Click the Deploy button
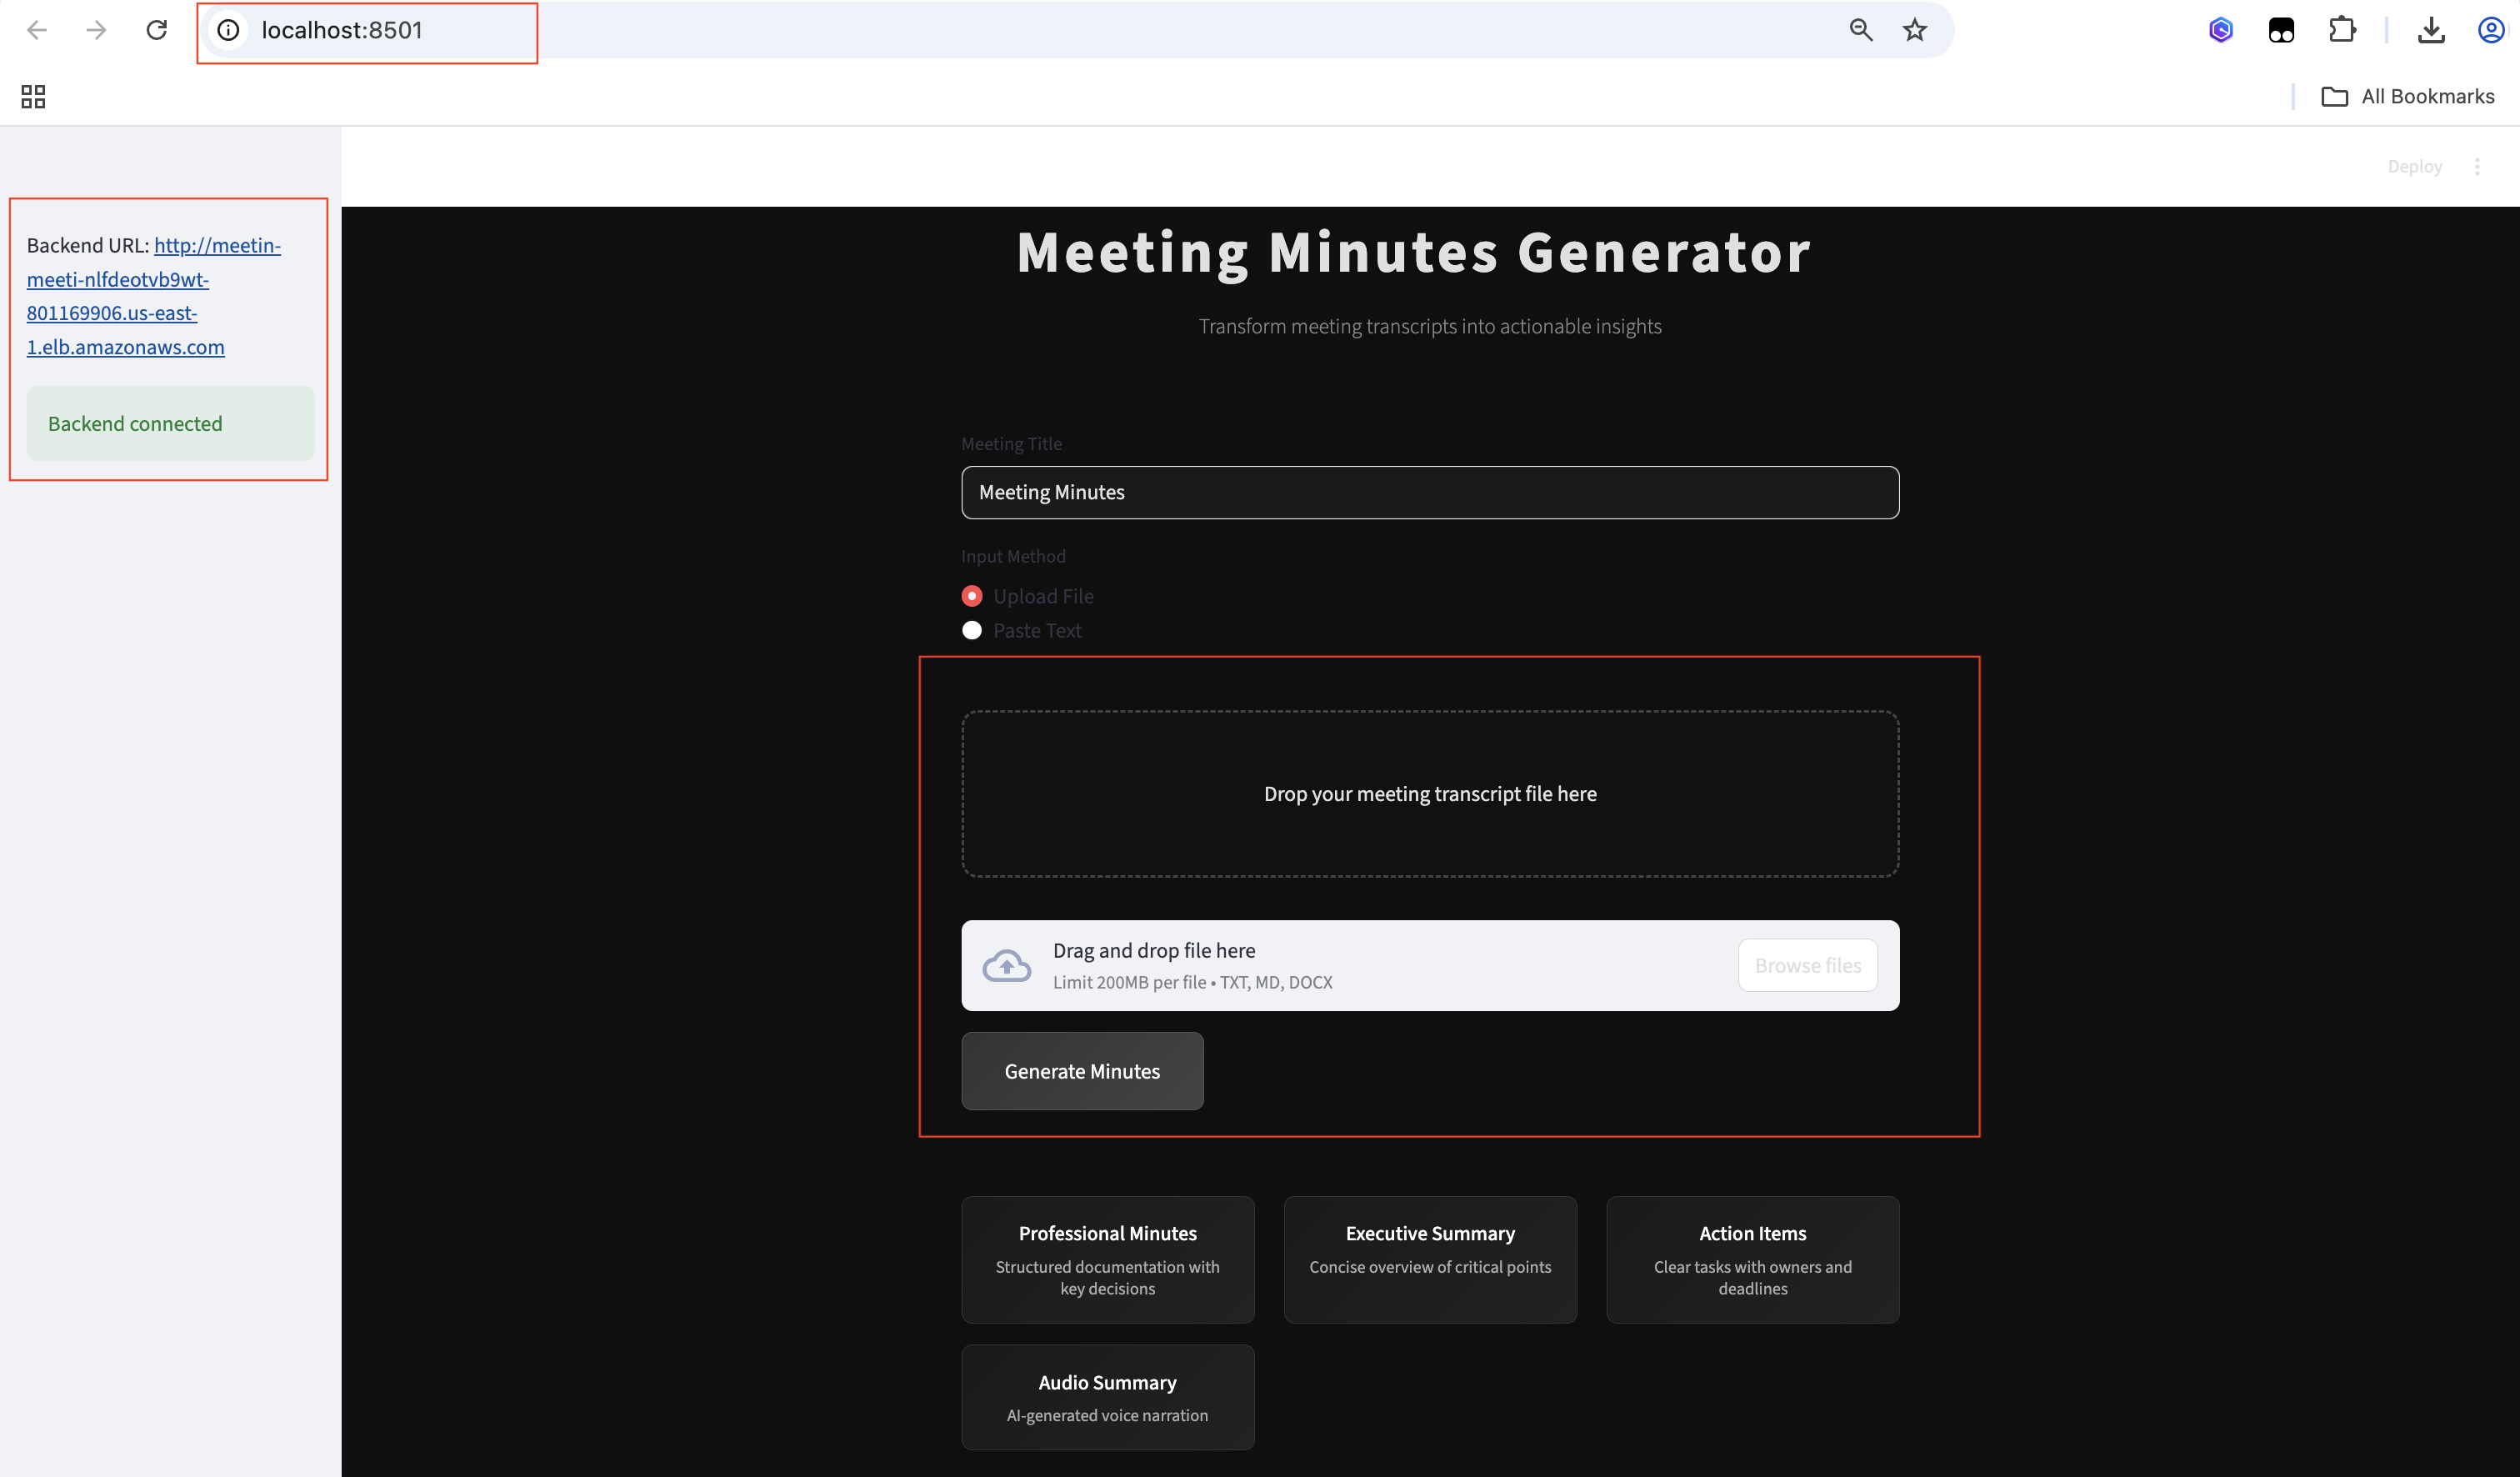The image size is (2520, 1477). click(x=2414, y=166)
